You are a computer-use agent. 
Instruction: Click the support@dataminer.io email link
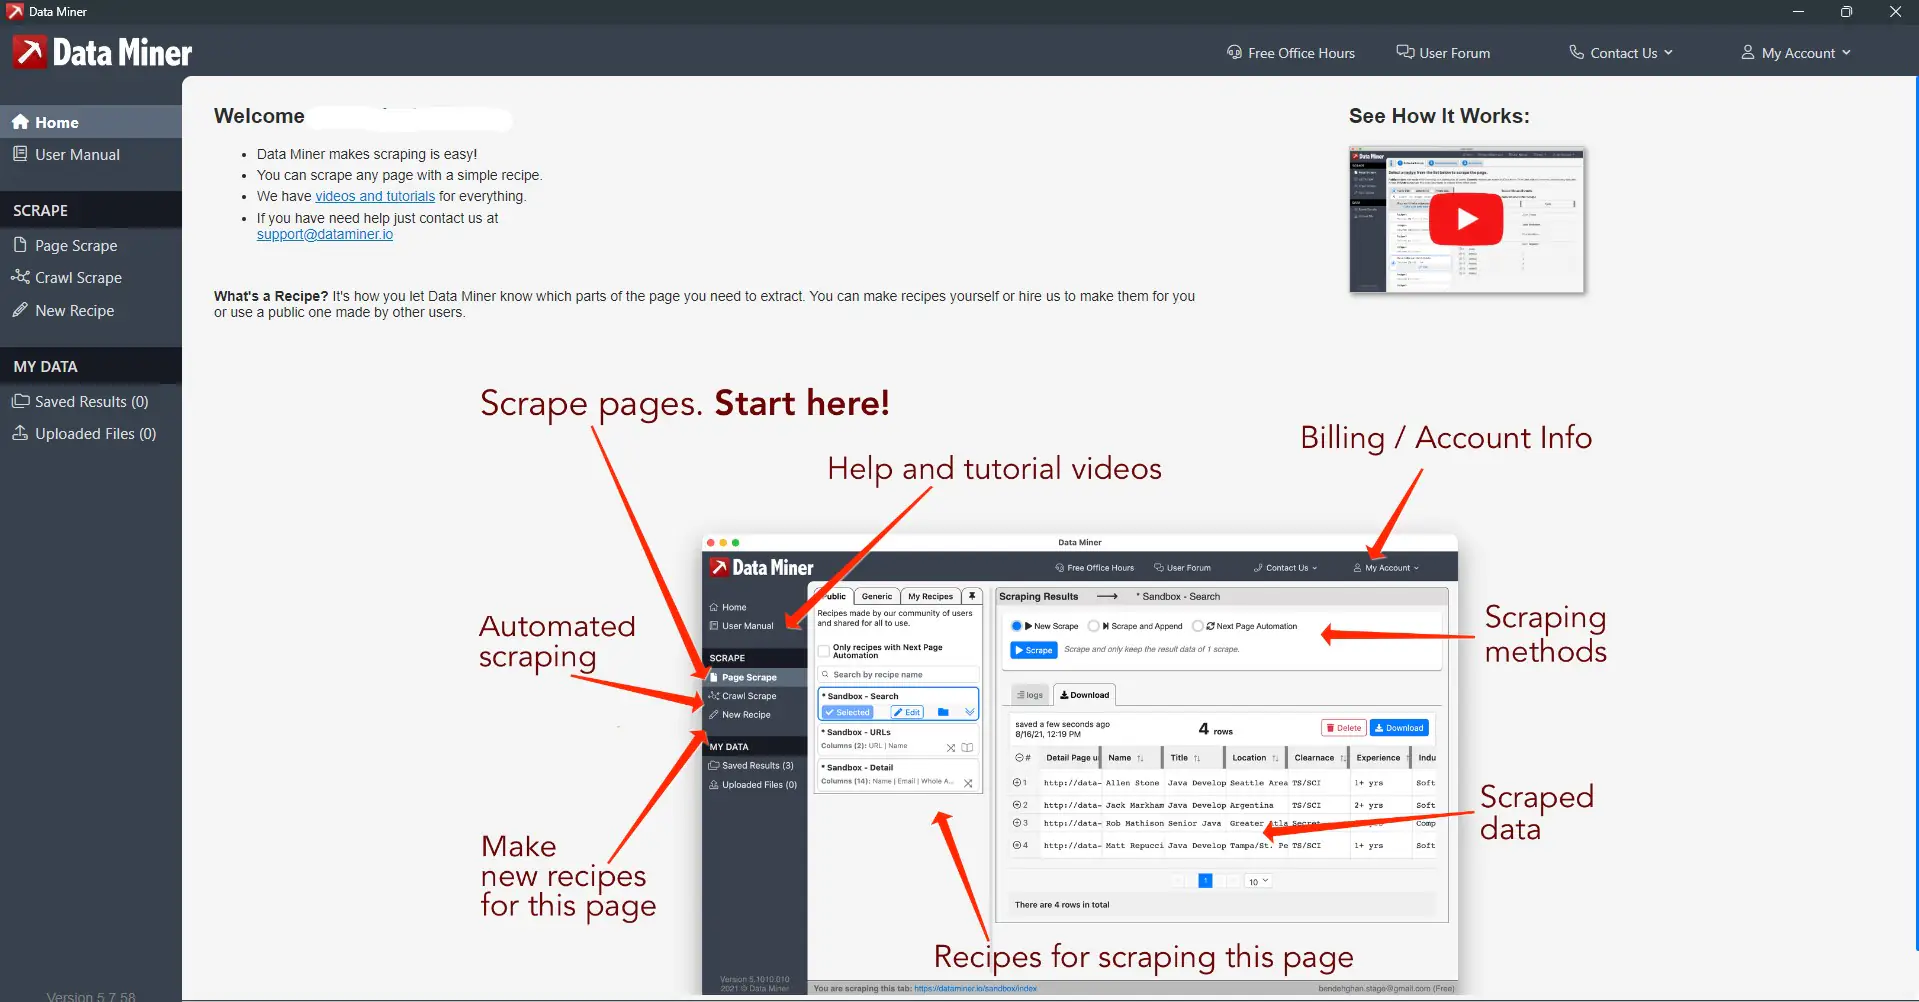[325, 234]
